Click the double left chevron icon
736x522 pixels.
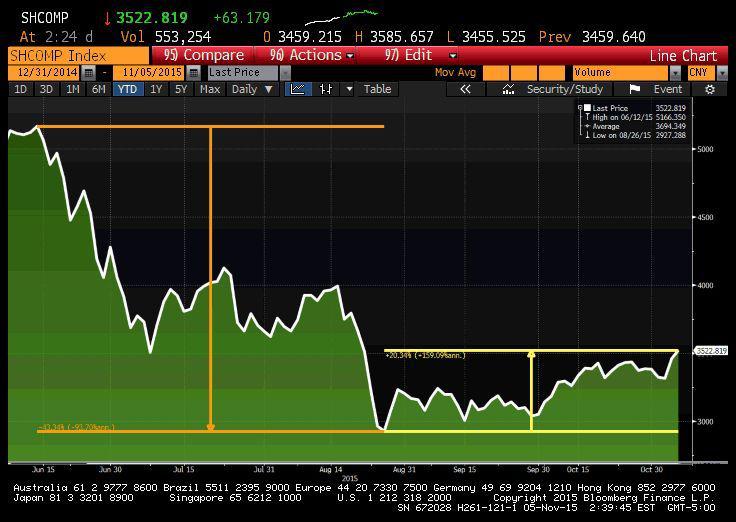(x=465, y=89)
